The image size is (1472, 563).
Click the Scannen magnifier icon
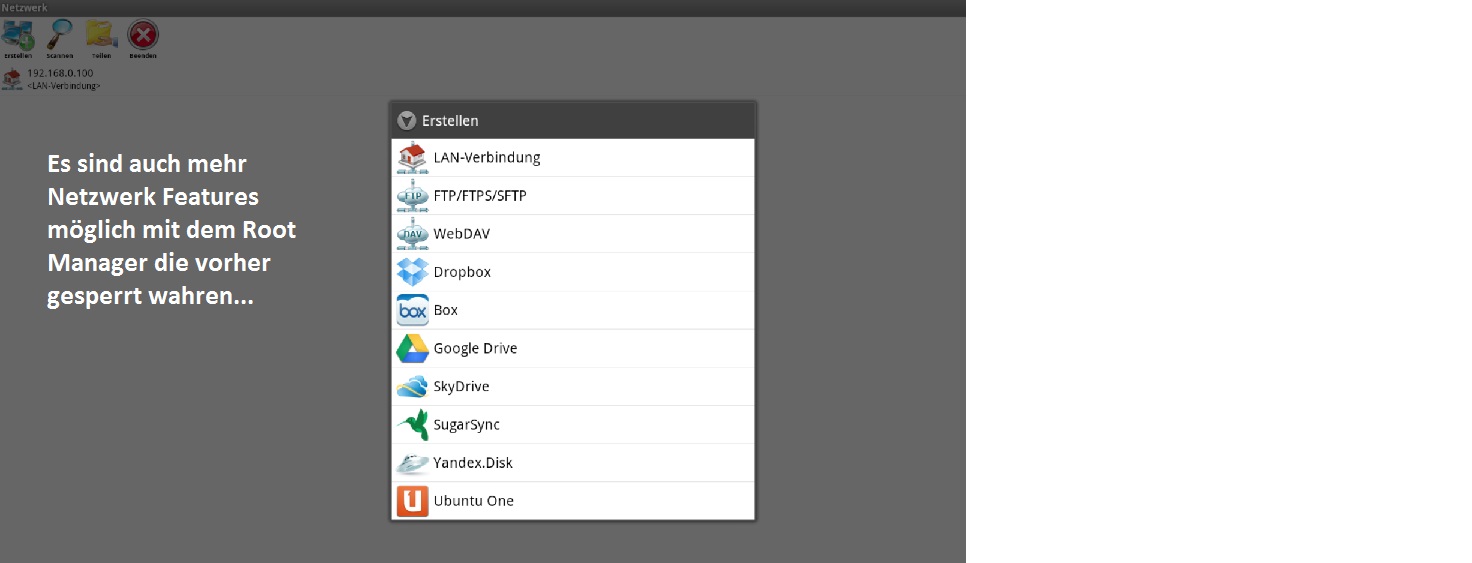[60, 38]
